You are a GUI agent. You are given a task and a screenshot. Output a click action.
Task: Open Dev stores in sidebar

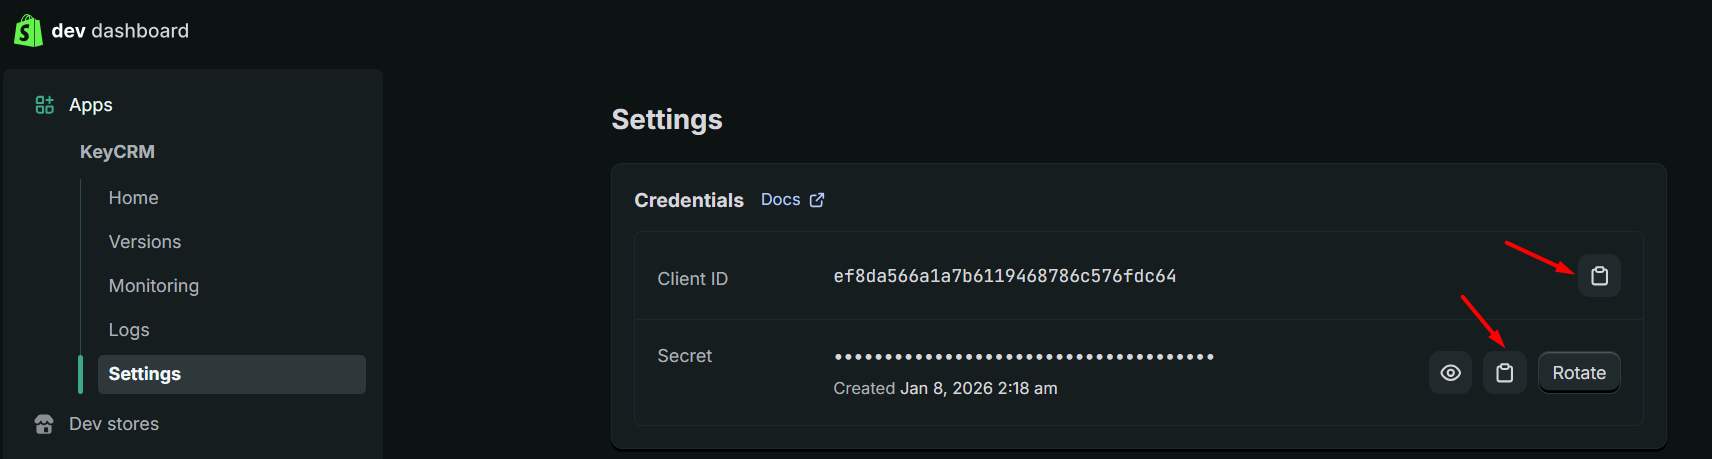point(114,424)
